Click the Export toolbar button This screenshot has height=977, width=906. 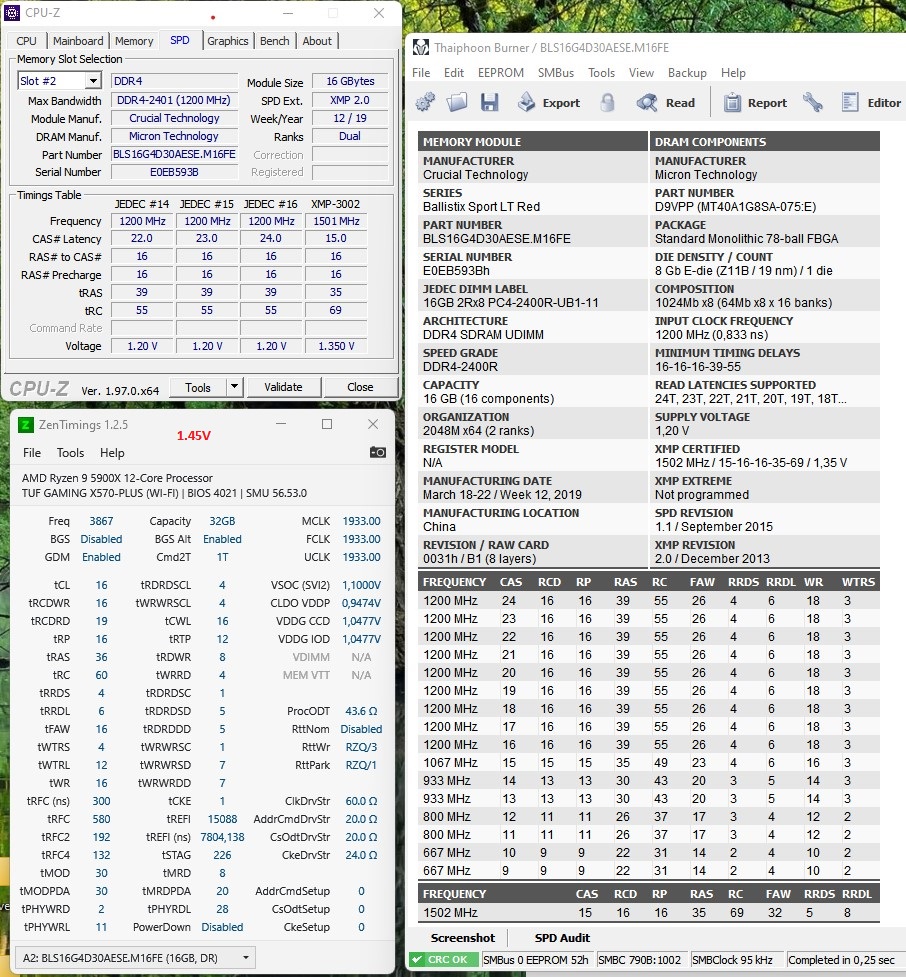click(549, 102)
